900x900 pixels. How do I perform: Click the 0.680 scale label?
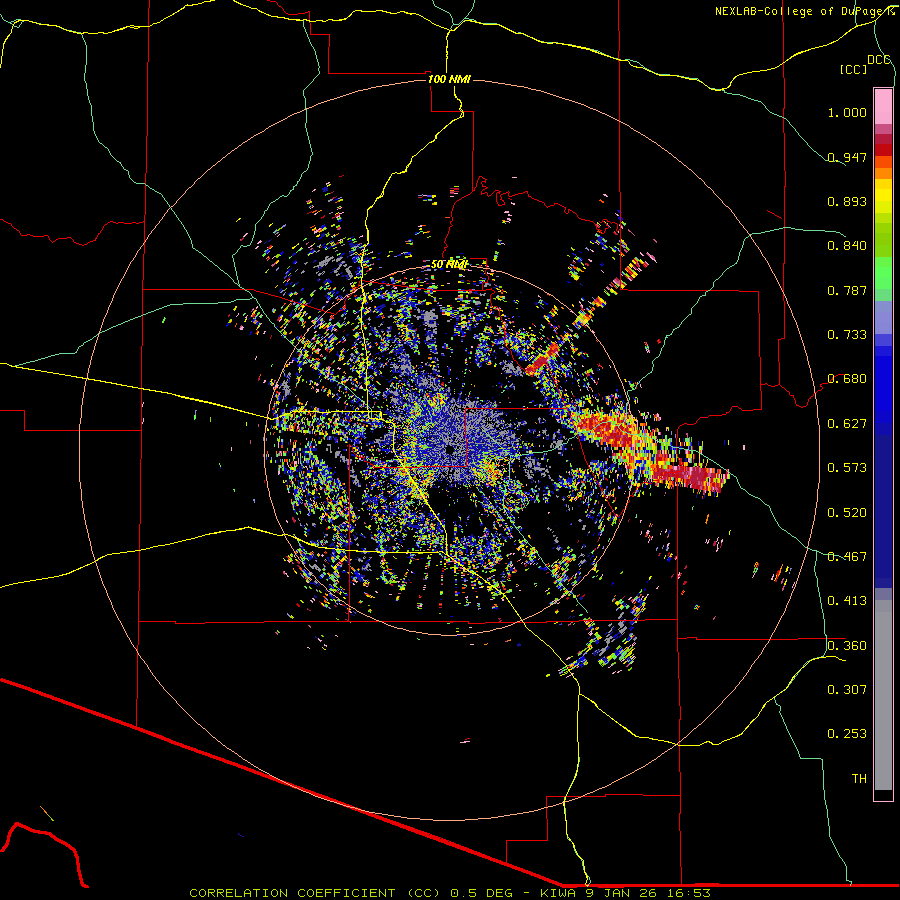click(x=847, y=379)
